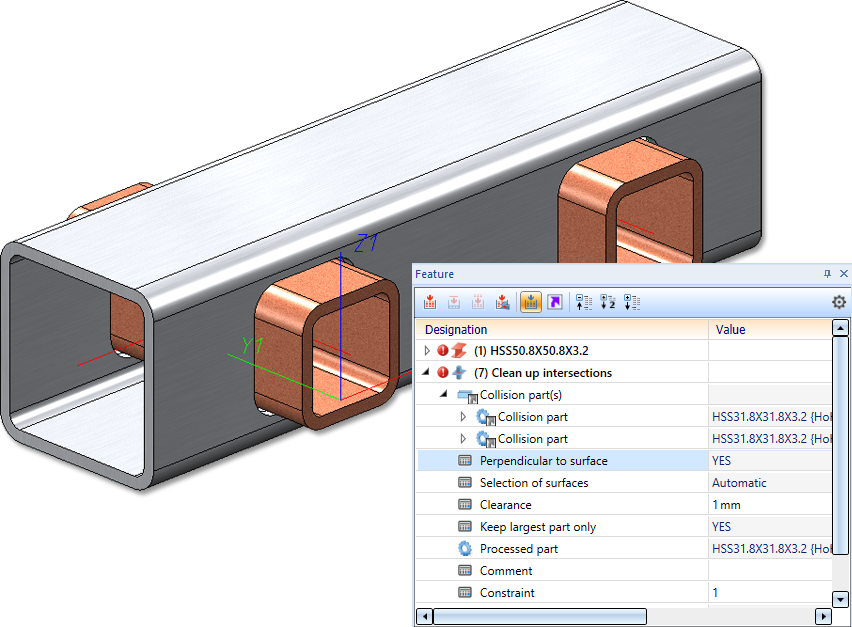Click the Perpendicular to surface parameter icon
The image size is (852, 627).
(465, 461)
